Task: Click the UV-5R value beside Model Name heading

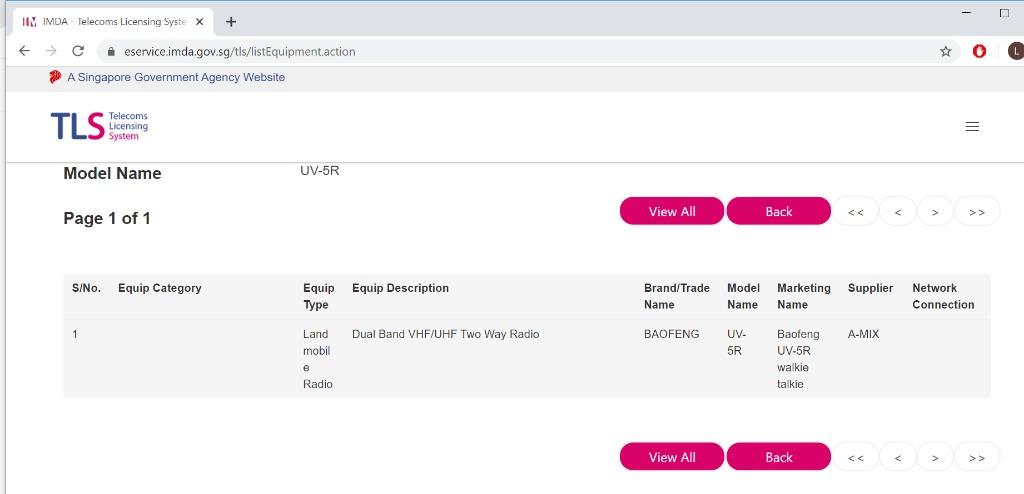Action: 319,172
